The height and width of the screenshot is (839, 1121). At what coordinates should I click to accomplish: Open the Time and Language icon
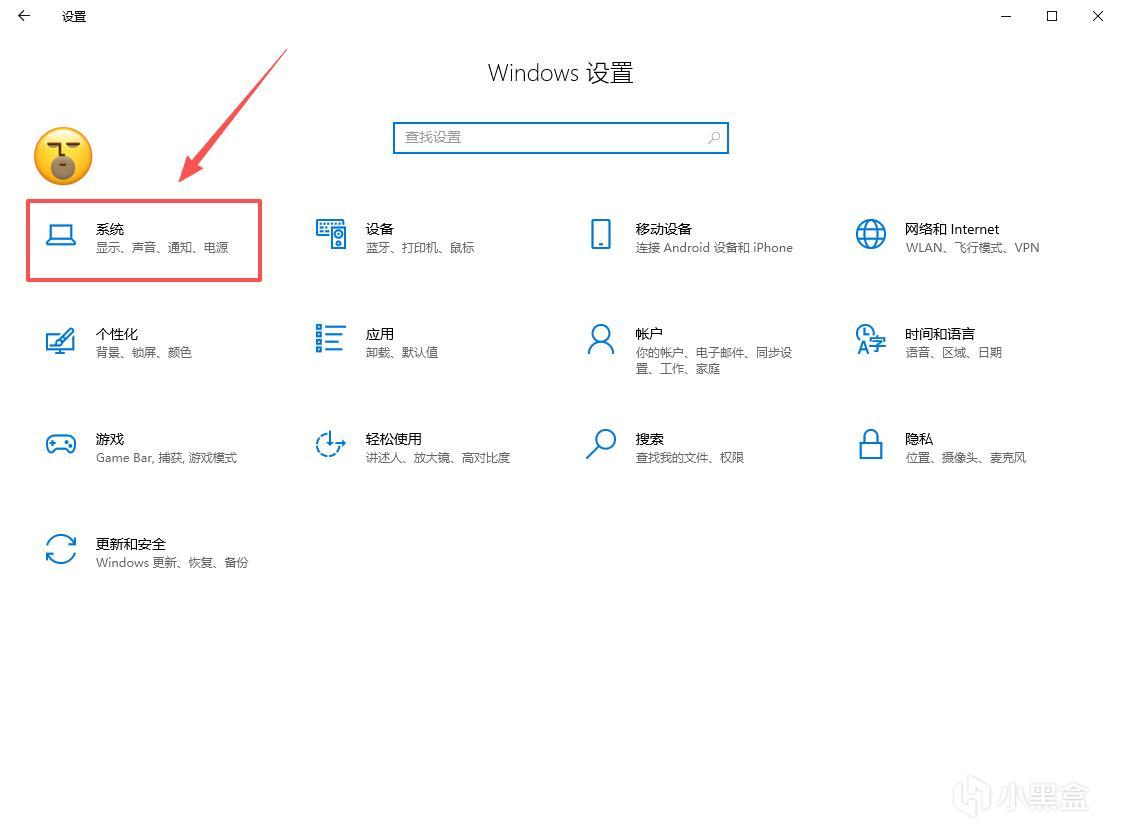pos(871,339)
